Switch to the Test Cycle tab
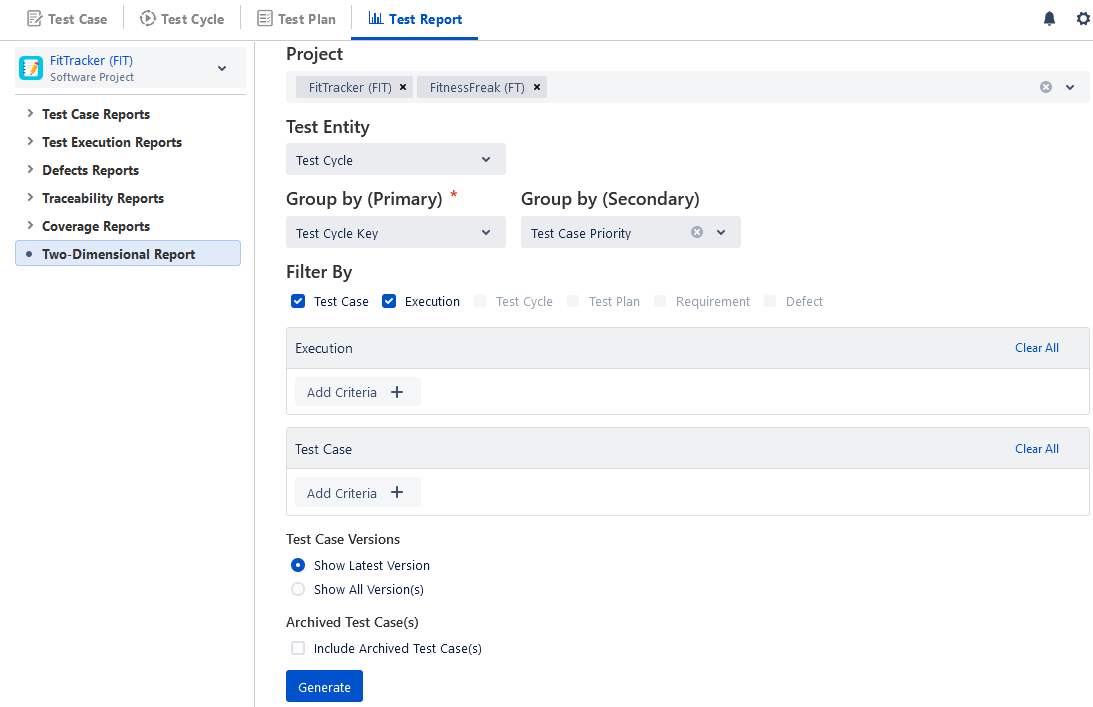The height and width of the screenshot is (707, 1093). [x=182, y=19]
